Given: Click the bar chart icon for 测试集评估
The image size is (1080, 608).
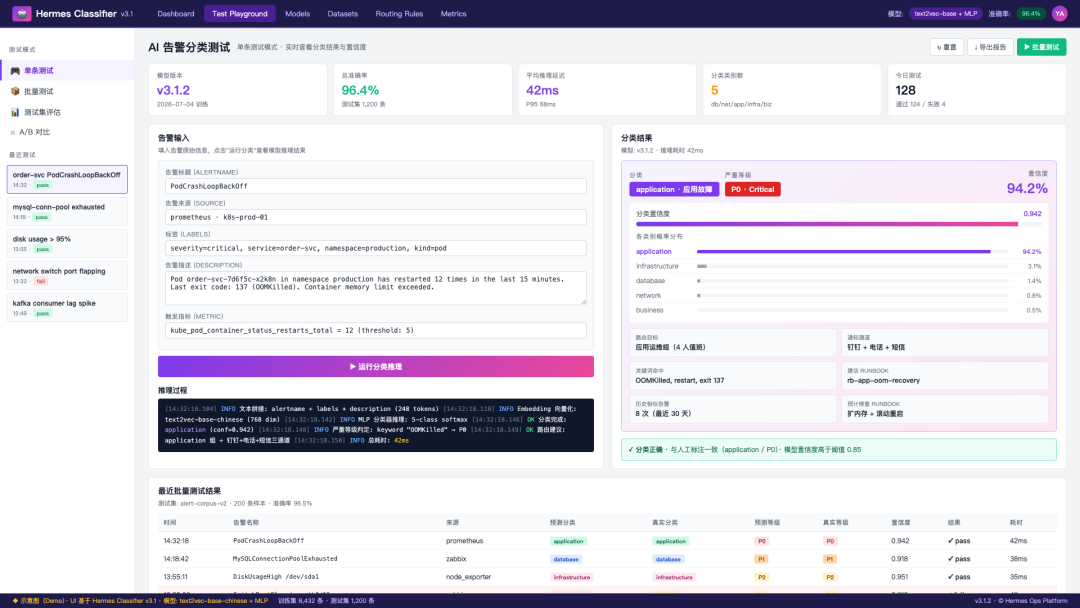Looking at the screenshot, I should [x=15, y=112].
